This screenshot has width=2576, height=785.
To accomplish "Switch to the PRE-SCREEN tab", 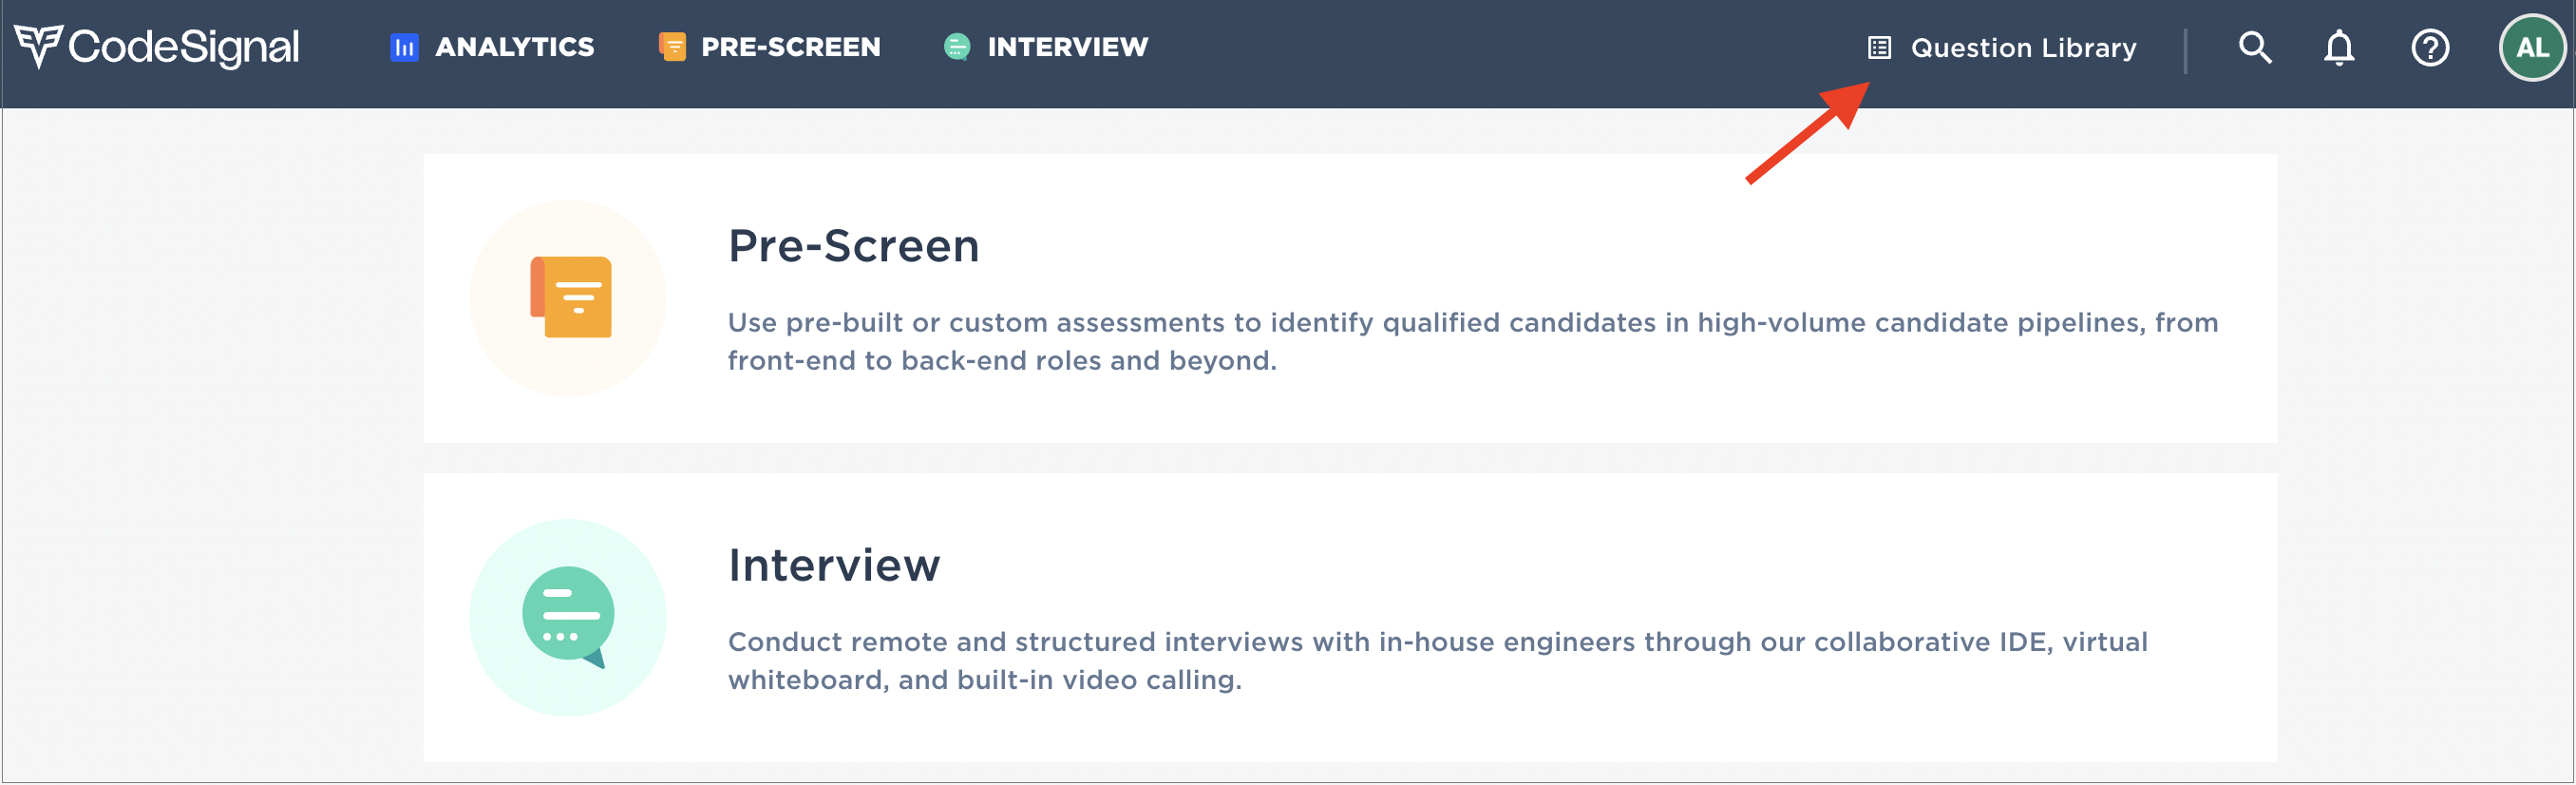I will 790,47.
